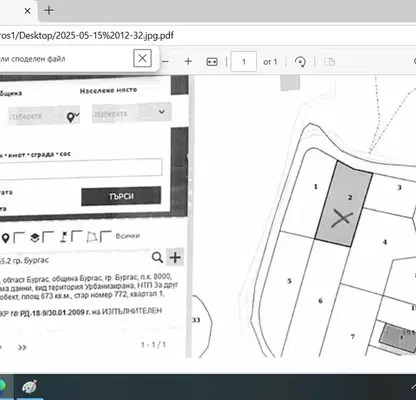Click the 'Населено място' label
This screenshot has height=400, width=416.
(108, 90)
